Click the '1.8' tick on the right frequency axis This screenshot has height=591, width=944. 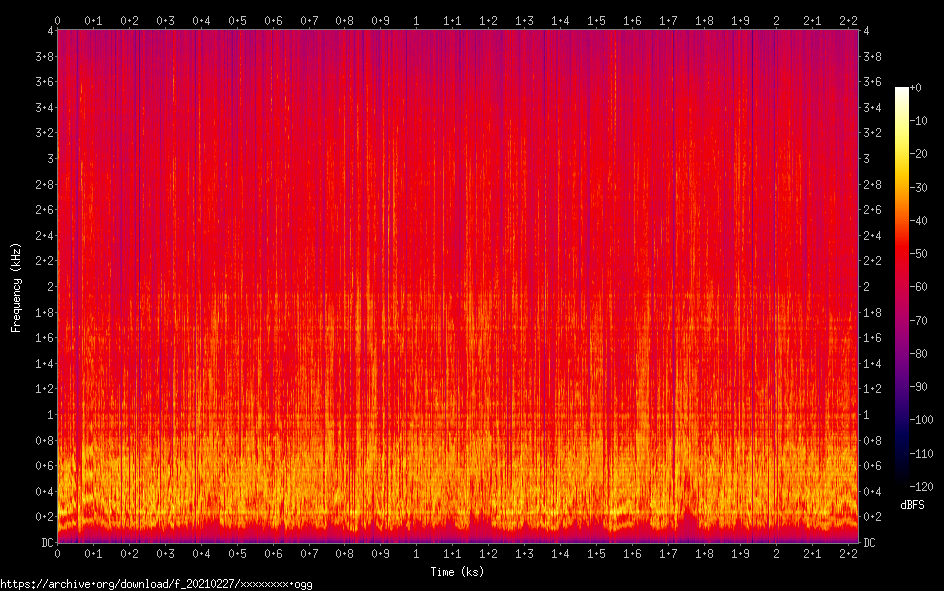coord(872,312)
